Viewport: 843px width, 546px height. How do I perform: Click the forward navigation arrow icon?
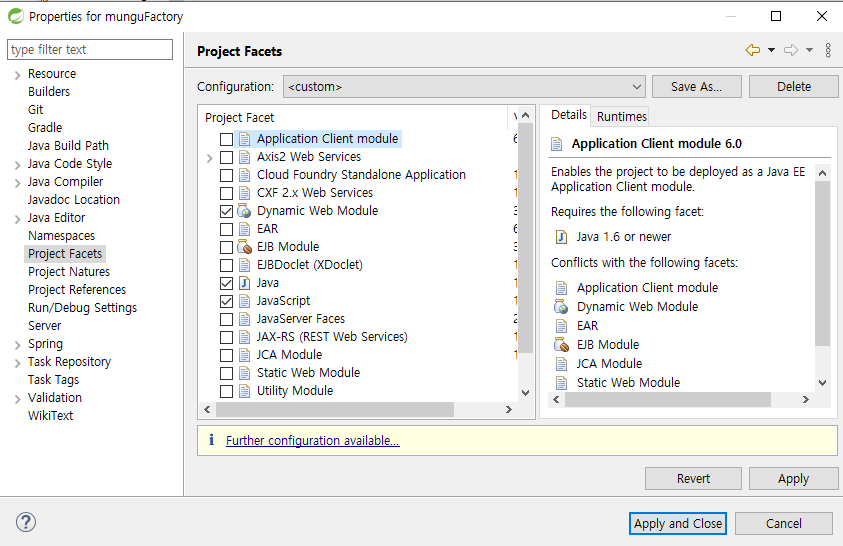coord(791,50)
